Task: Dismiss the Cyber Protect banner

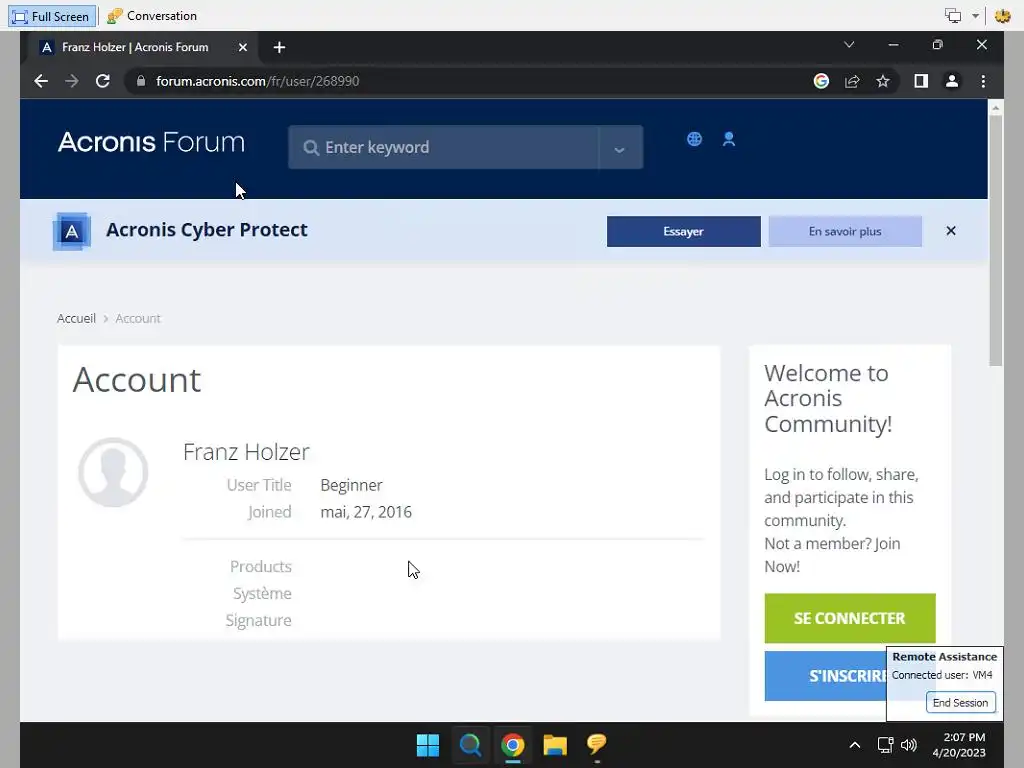Action: [950, 231]
